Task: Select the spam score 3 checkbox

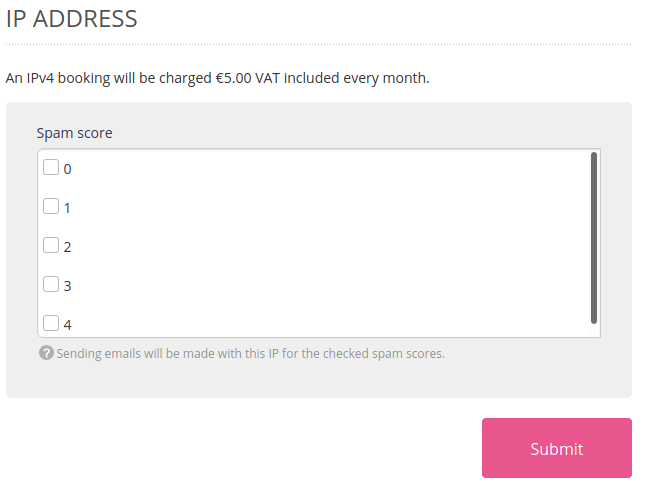Action: [51, 284]
